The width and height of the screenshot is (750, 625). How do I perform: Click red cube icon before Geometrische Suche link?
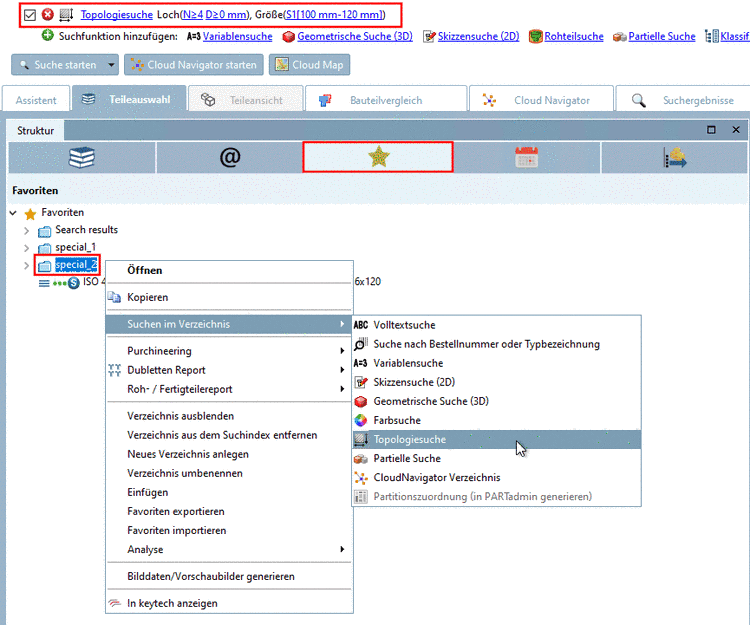point(288,36)
